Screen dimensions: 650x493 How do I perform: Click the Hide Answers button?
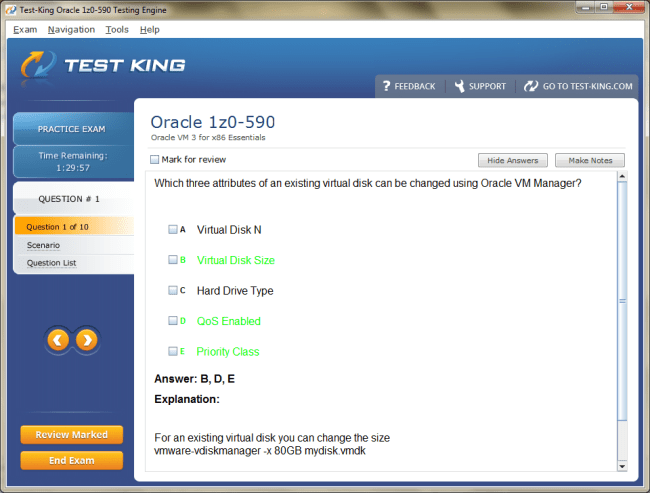[513, 160]
